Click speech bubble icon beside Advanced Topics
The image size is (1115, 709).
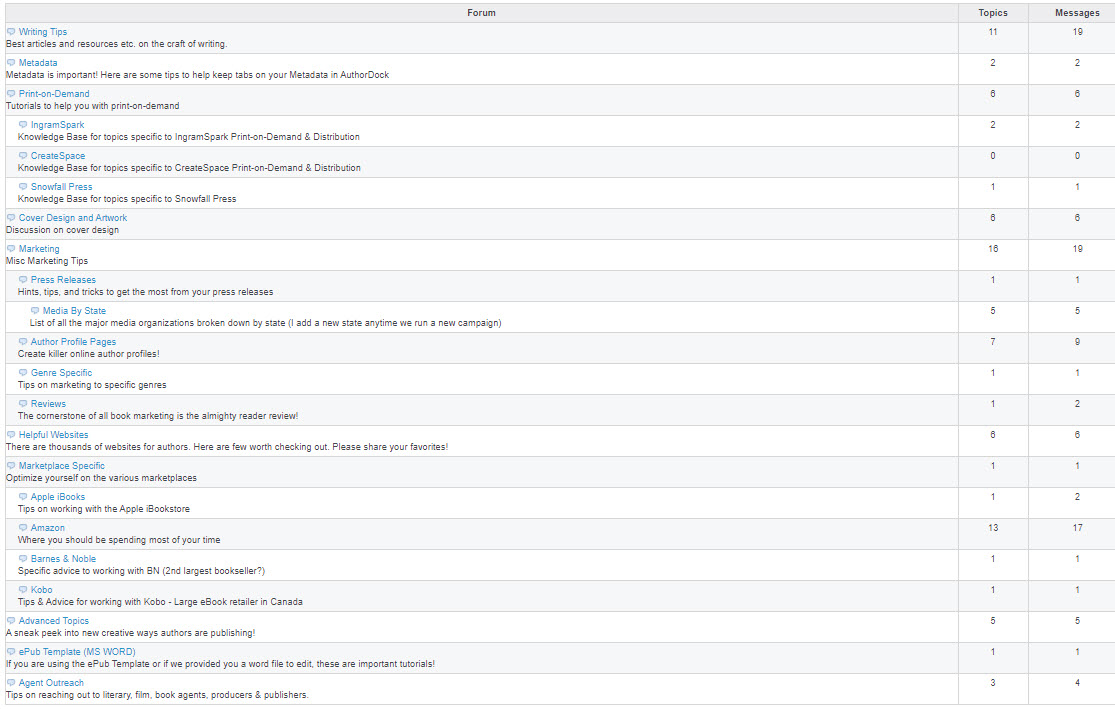coord(11,621)
